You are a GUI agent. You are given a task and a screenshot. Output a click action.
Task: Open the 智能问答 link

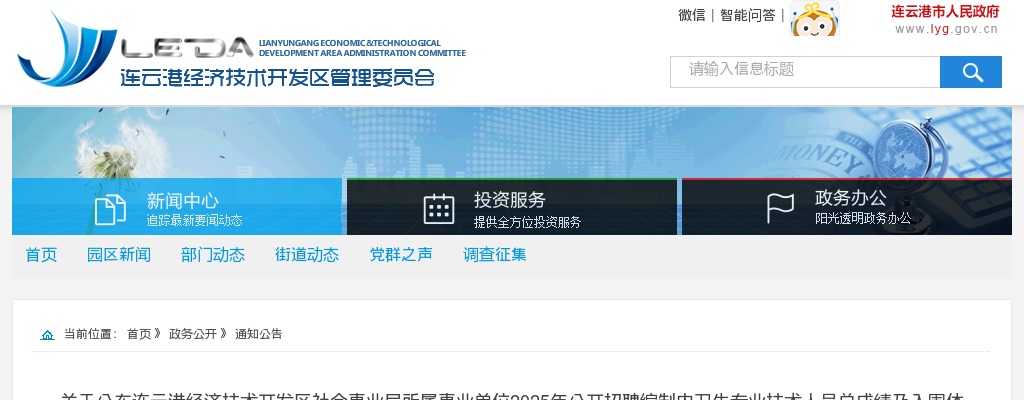click(x=747, y=15)
